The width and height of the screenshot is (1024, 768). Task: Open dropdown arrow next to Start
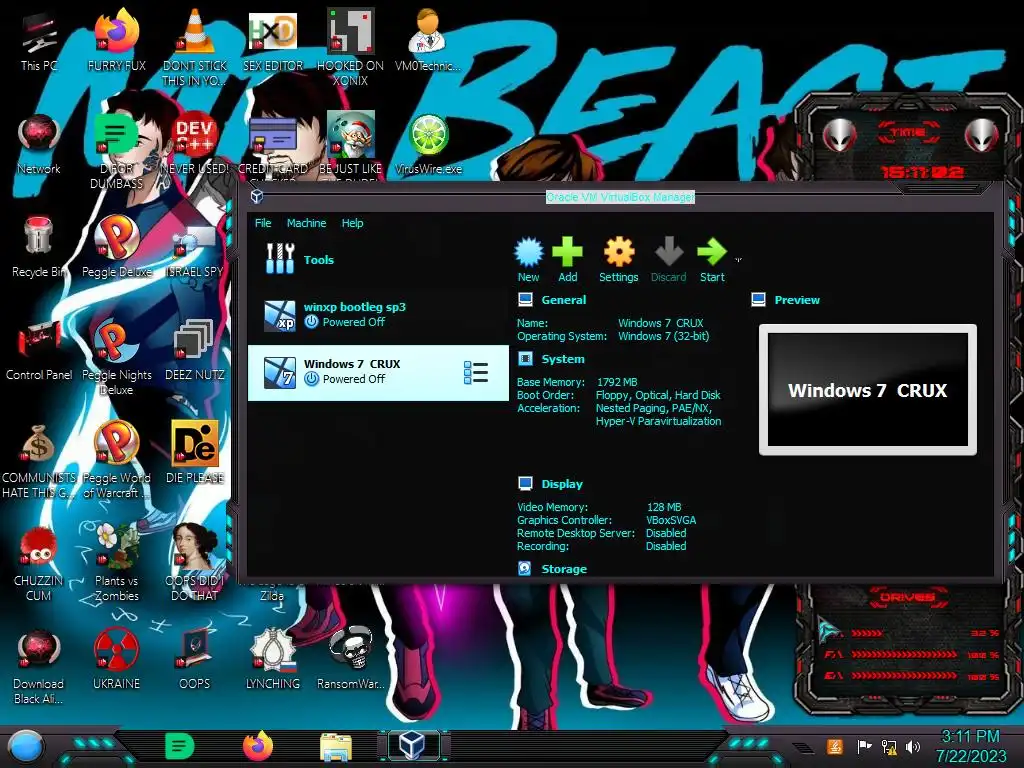739,260
